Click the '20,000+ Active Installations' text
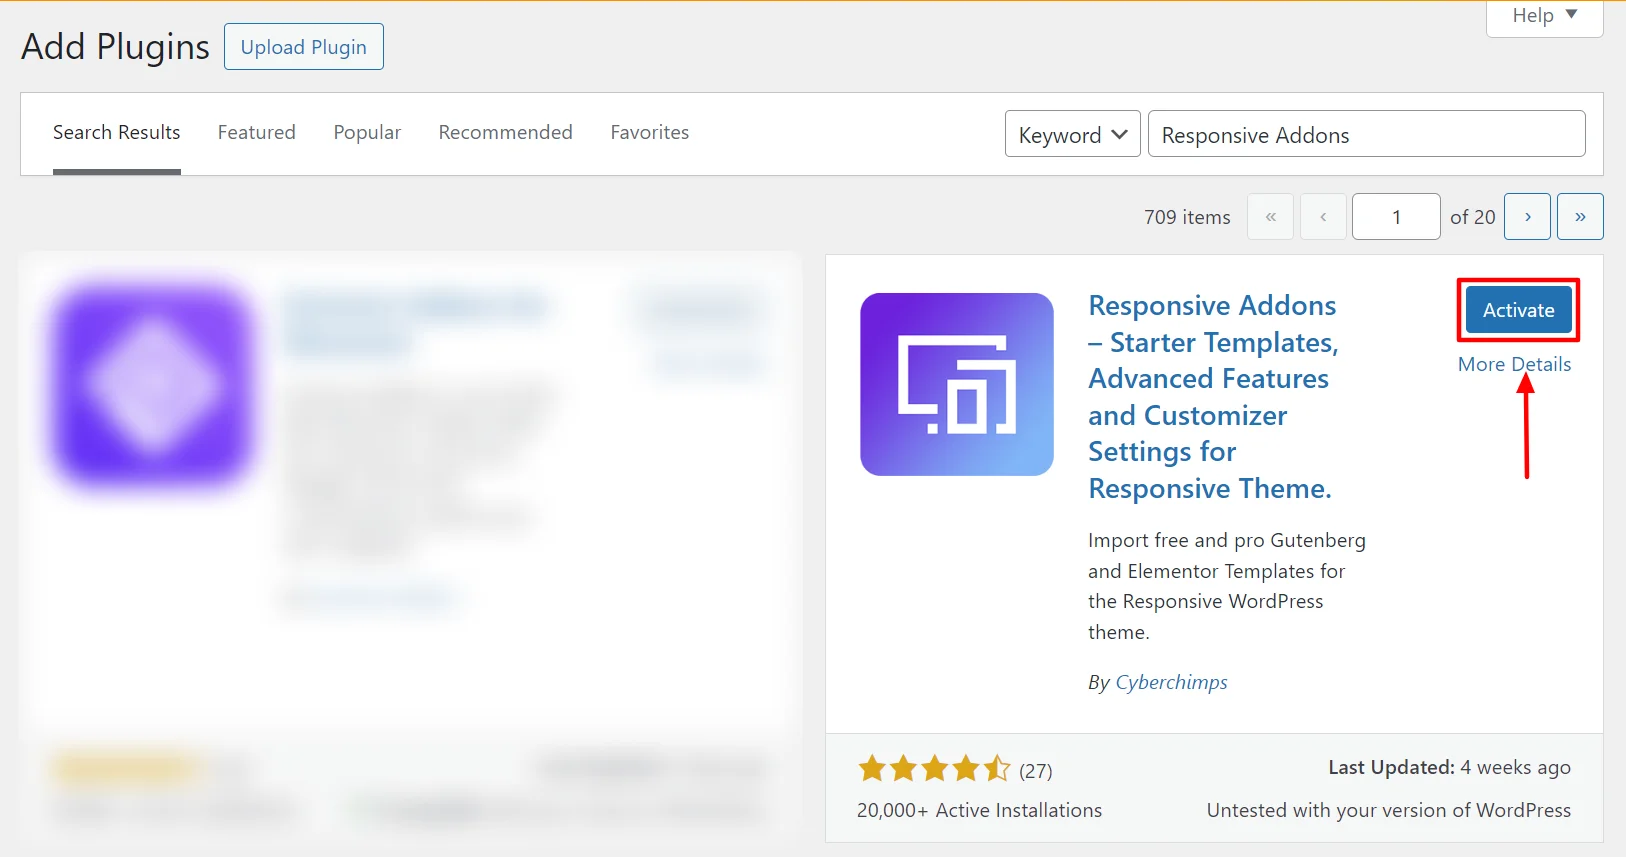 point(979,811)
